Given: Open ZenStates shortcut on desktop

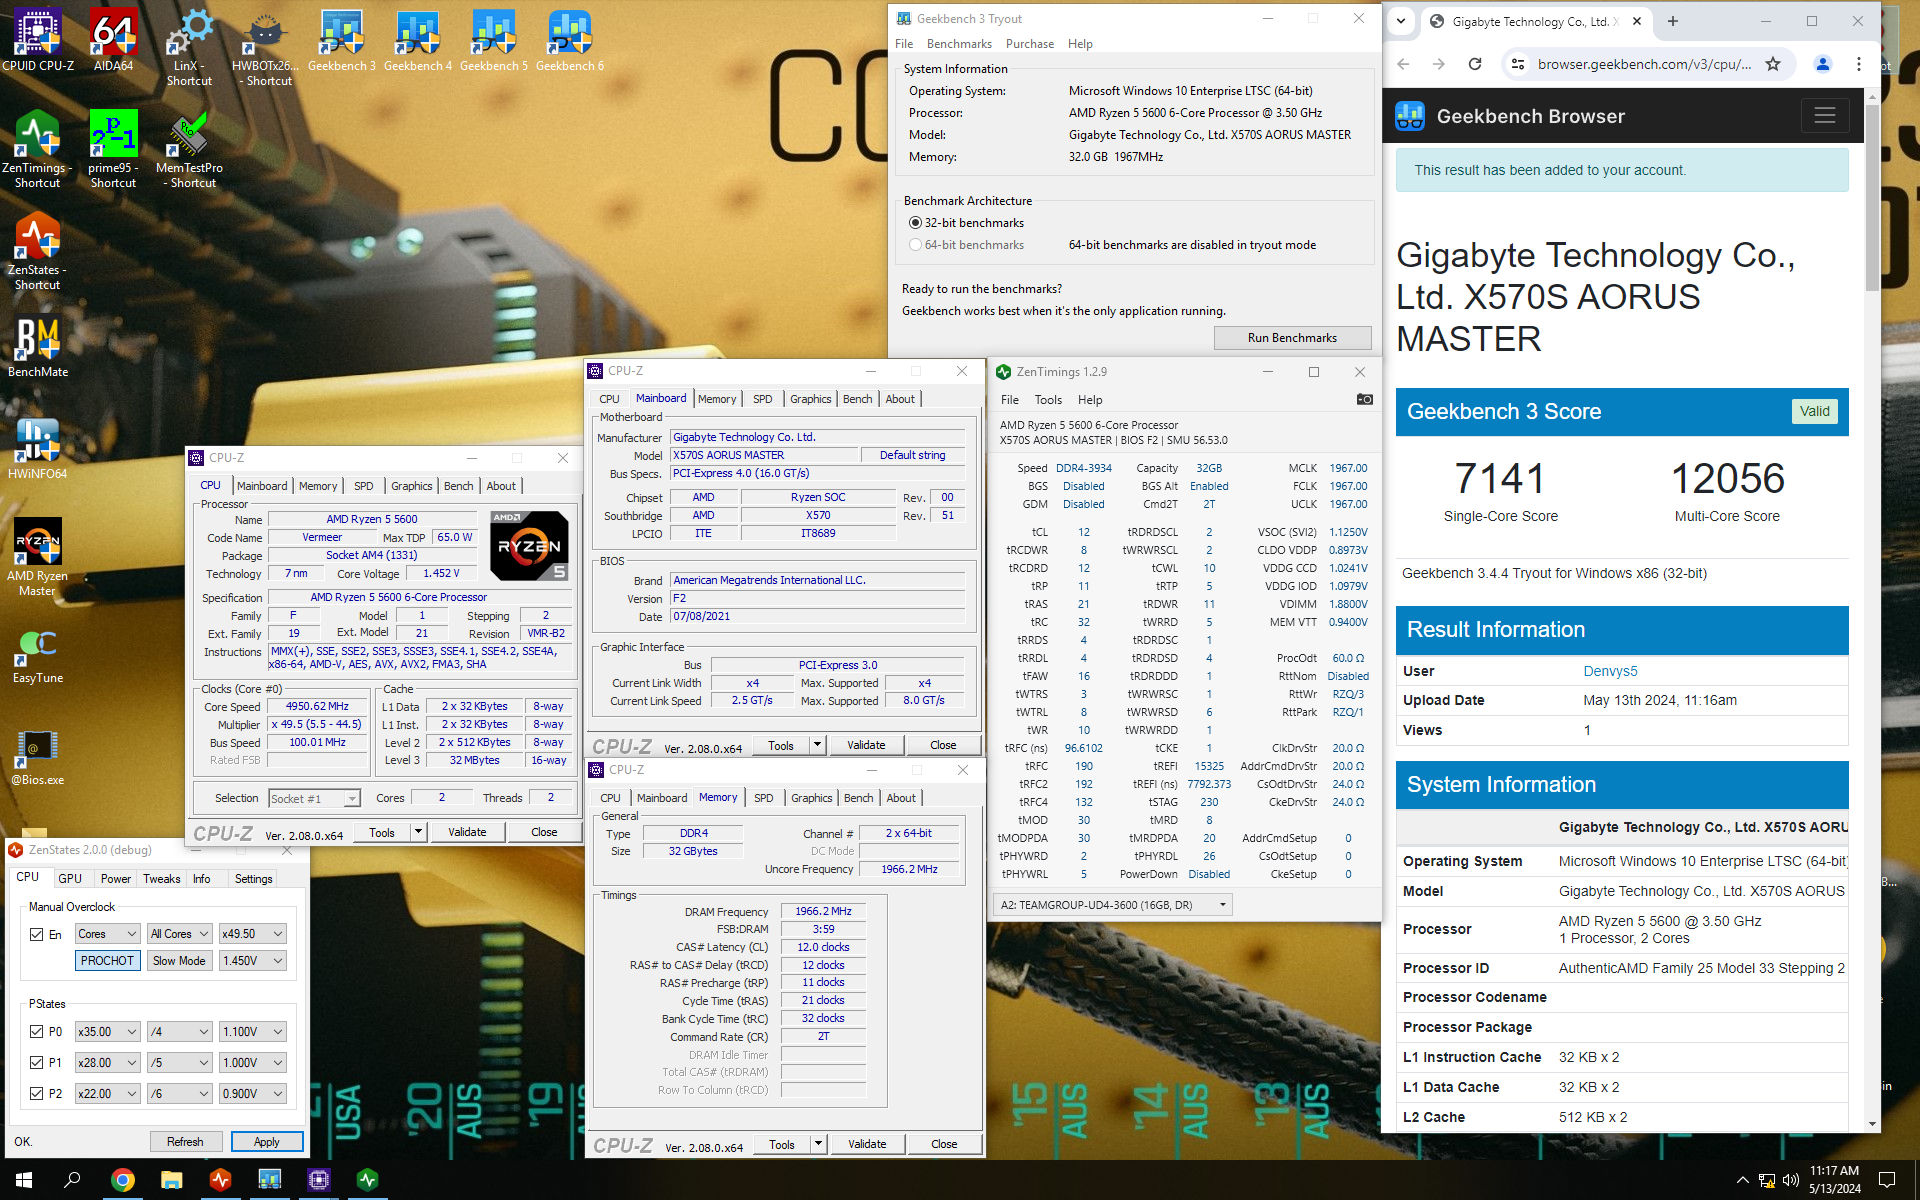Looking at the screenshot, I should (x=38, y=251).
